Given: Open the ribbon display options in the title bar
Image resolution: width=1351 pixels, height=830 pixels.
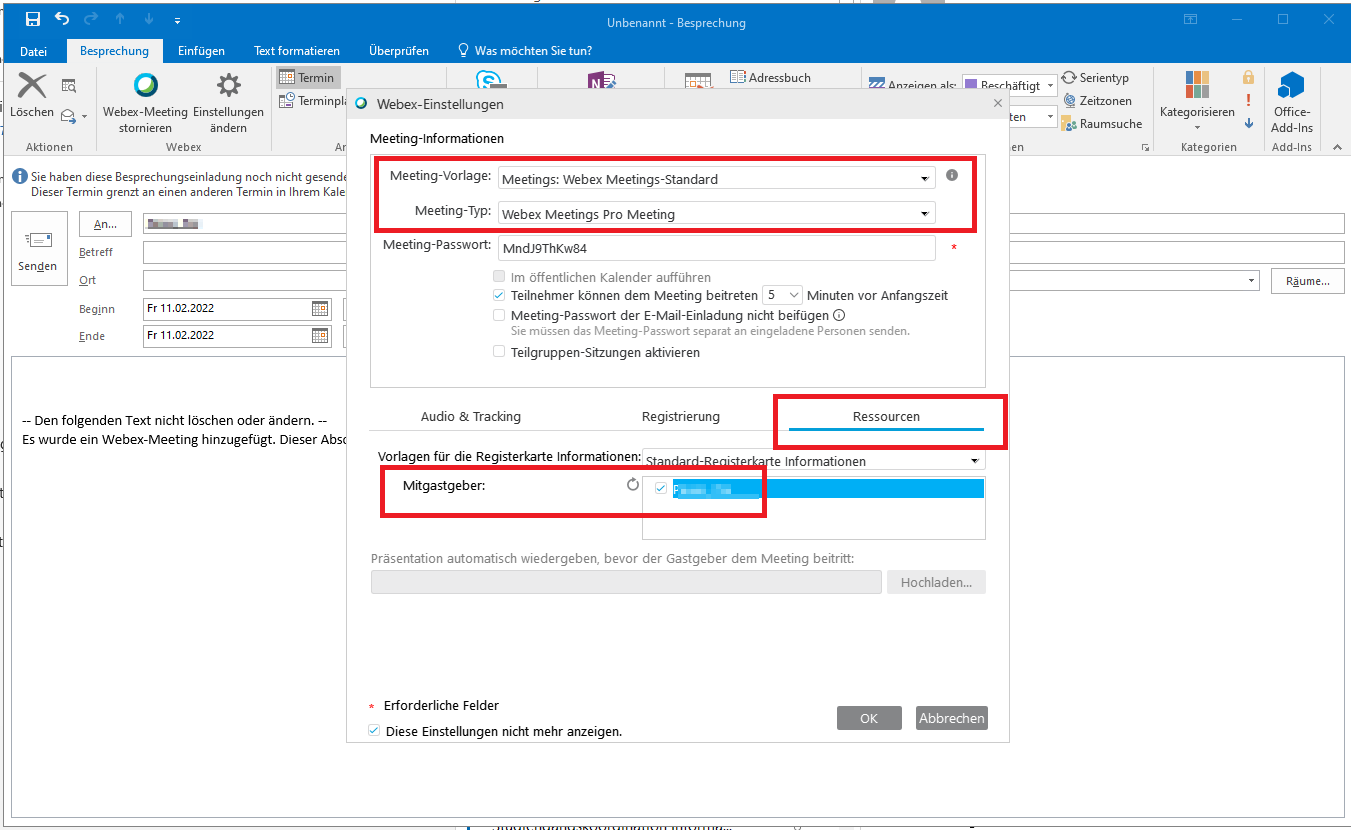Looking at the screenshot, I should tap(1190, 20).
